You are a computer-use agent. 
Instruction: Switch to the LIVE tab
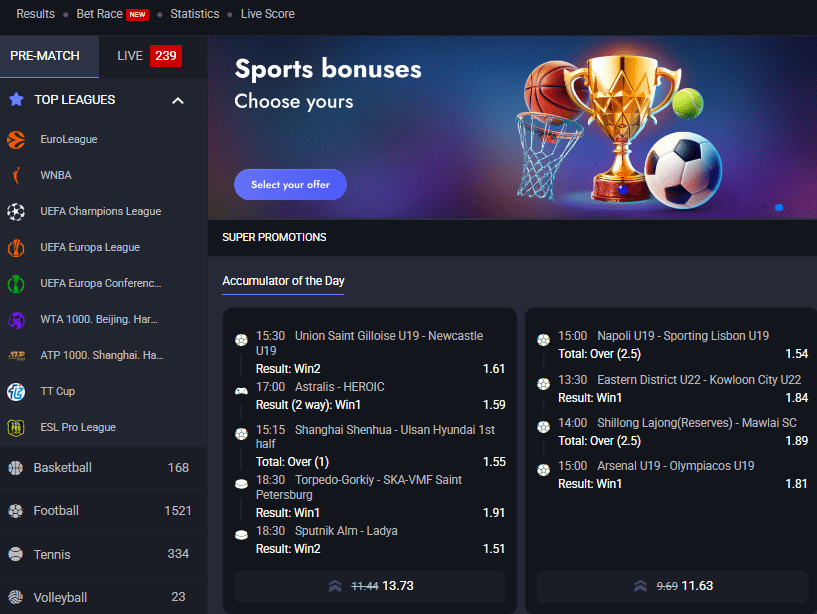click(149, 56)
